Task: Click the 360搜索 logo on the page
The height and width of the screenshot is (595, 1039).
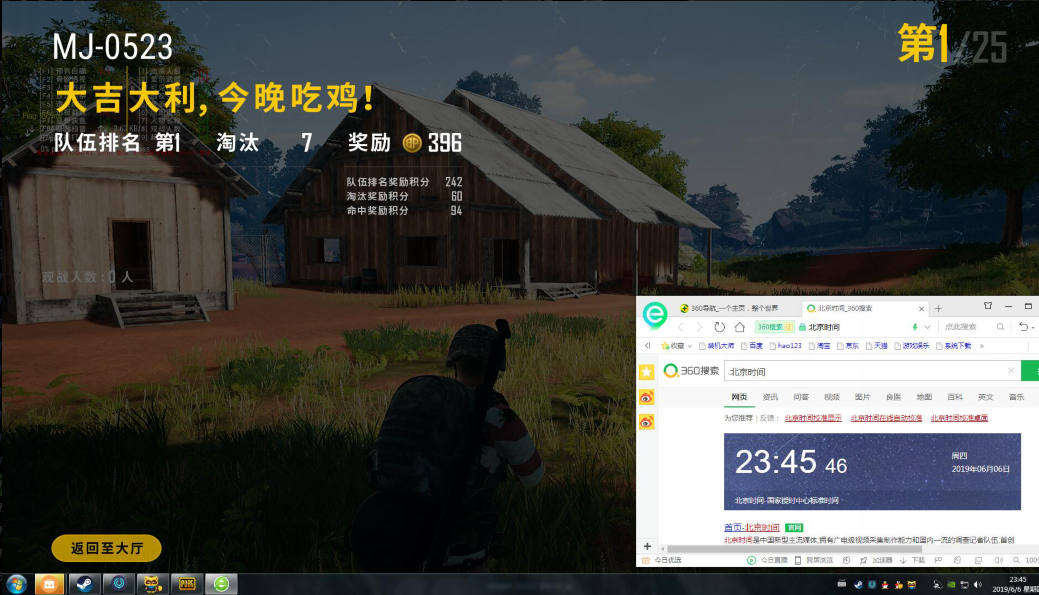Action: click(691, 371)
